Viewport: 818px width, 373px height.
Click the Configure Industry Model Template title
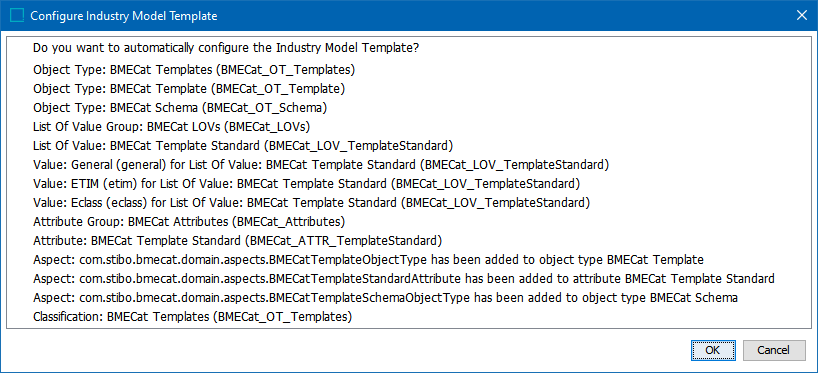[124, 16]
